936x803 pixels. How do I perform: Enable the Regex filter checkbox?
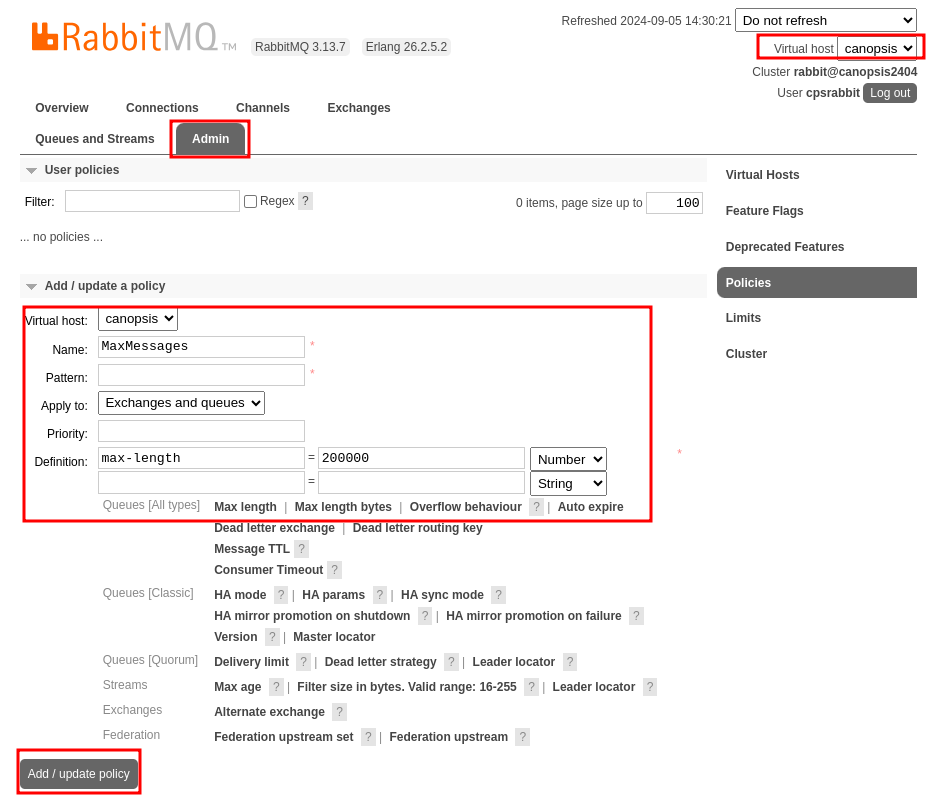coord(251,201)
